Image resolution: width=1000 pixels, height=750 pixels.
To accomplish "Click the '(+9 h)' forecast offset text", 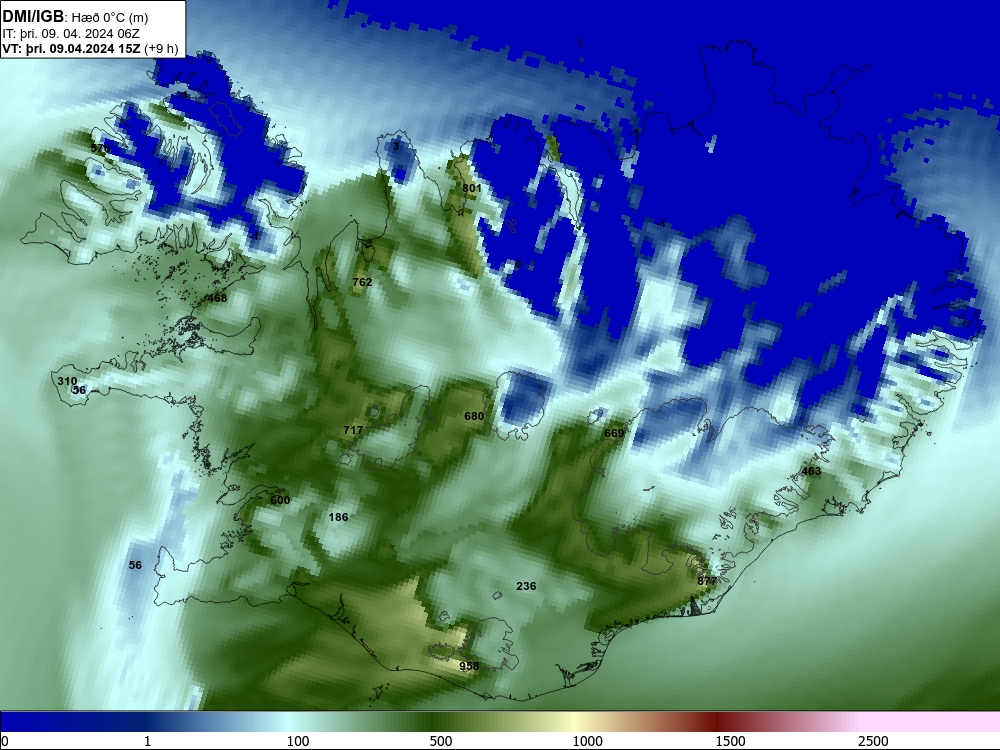I will [161, 48].
